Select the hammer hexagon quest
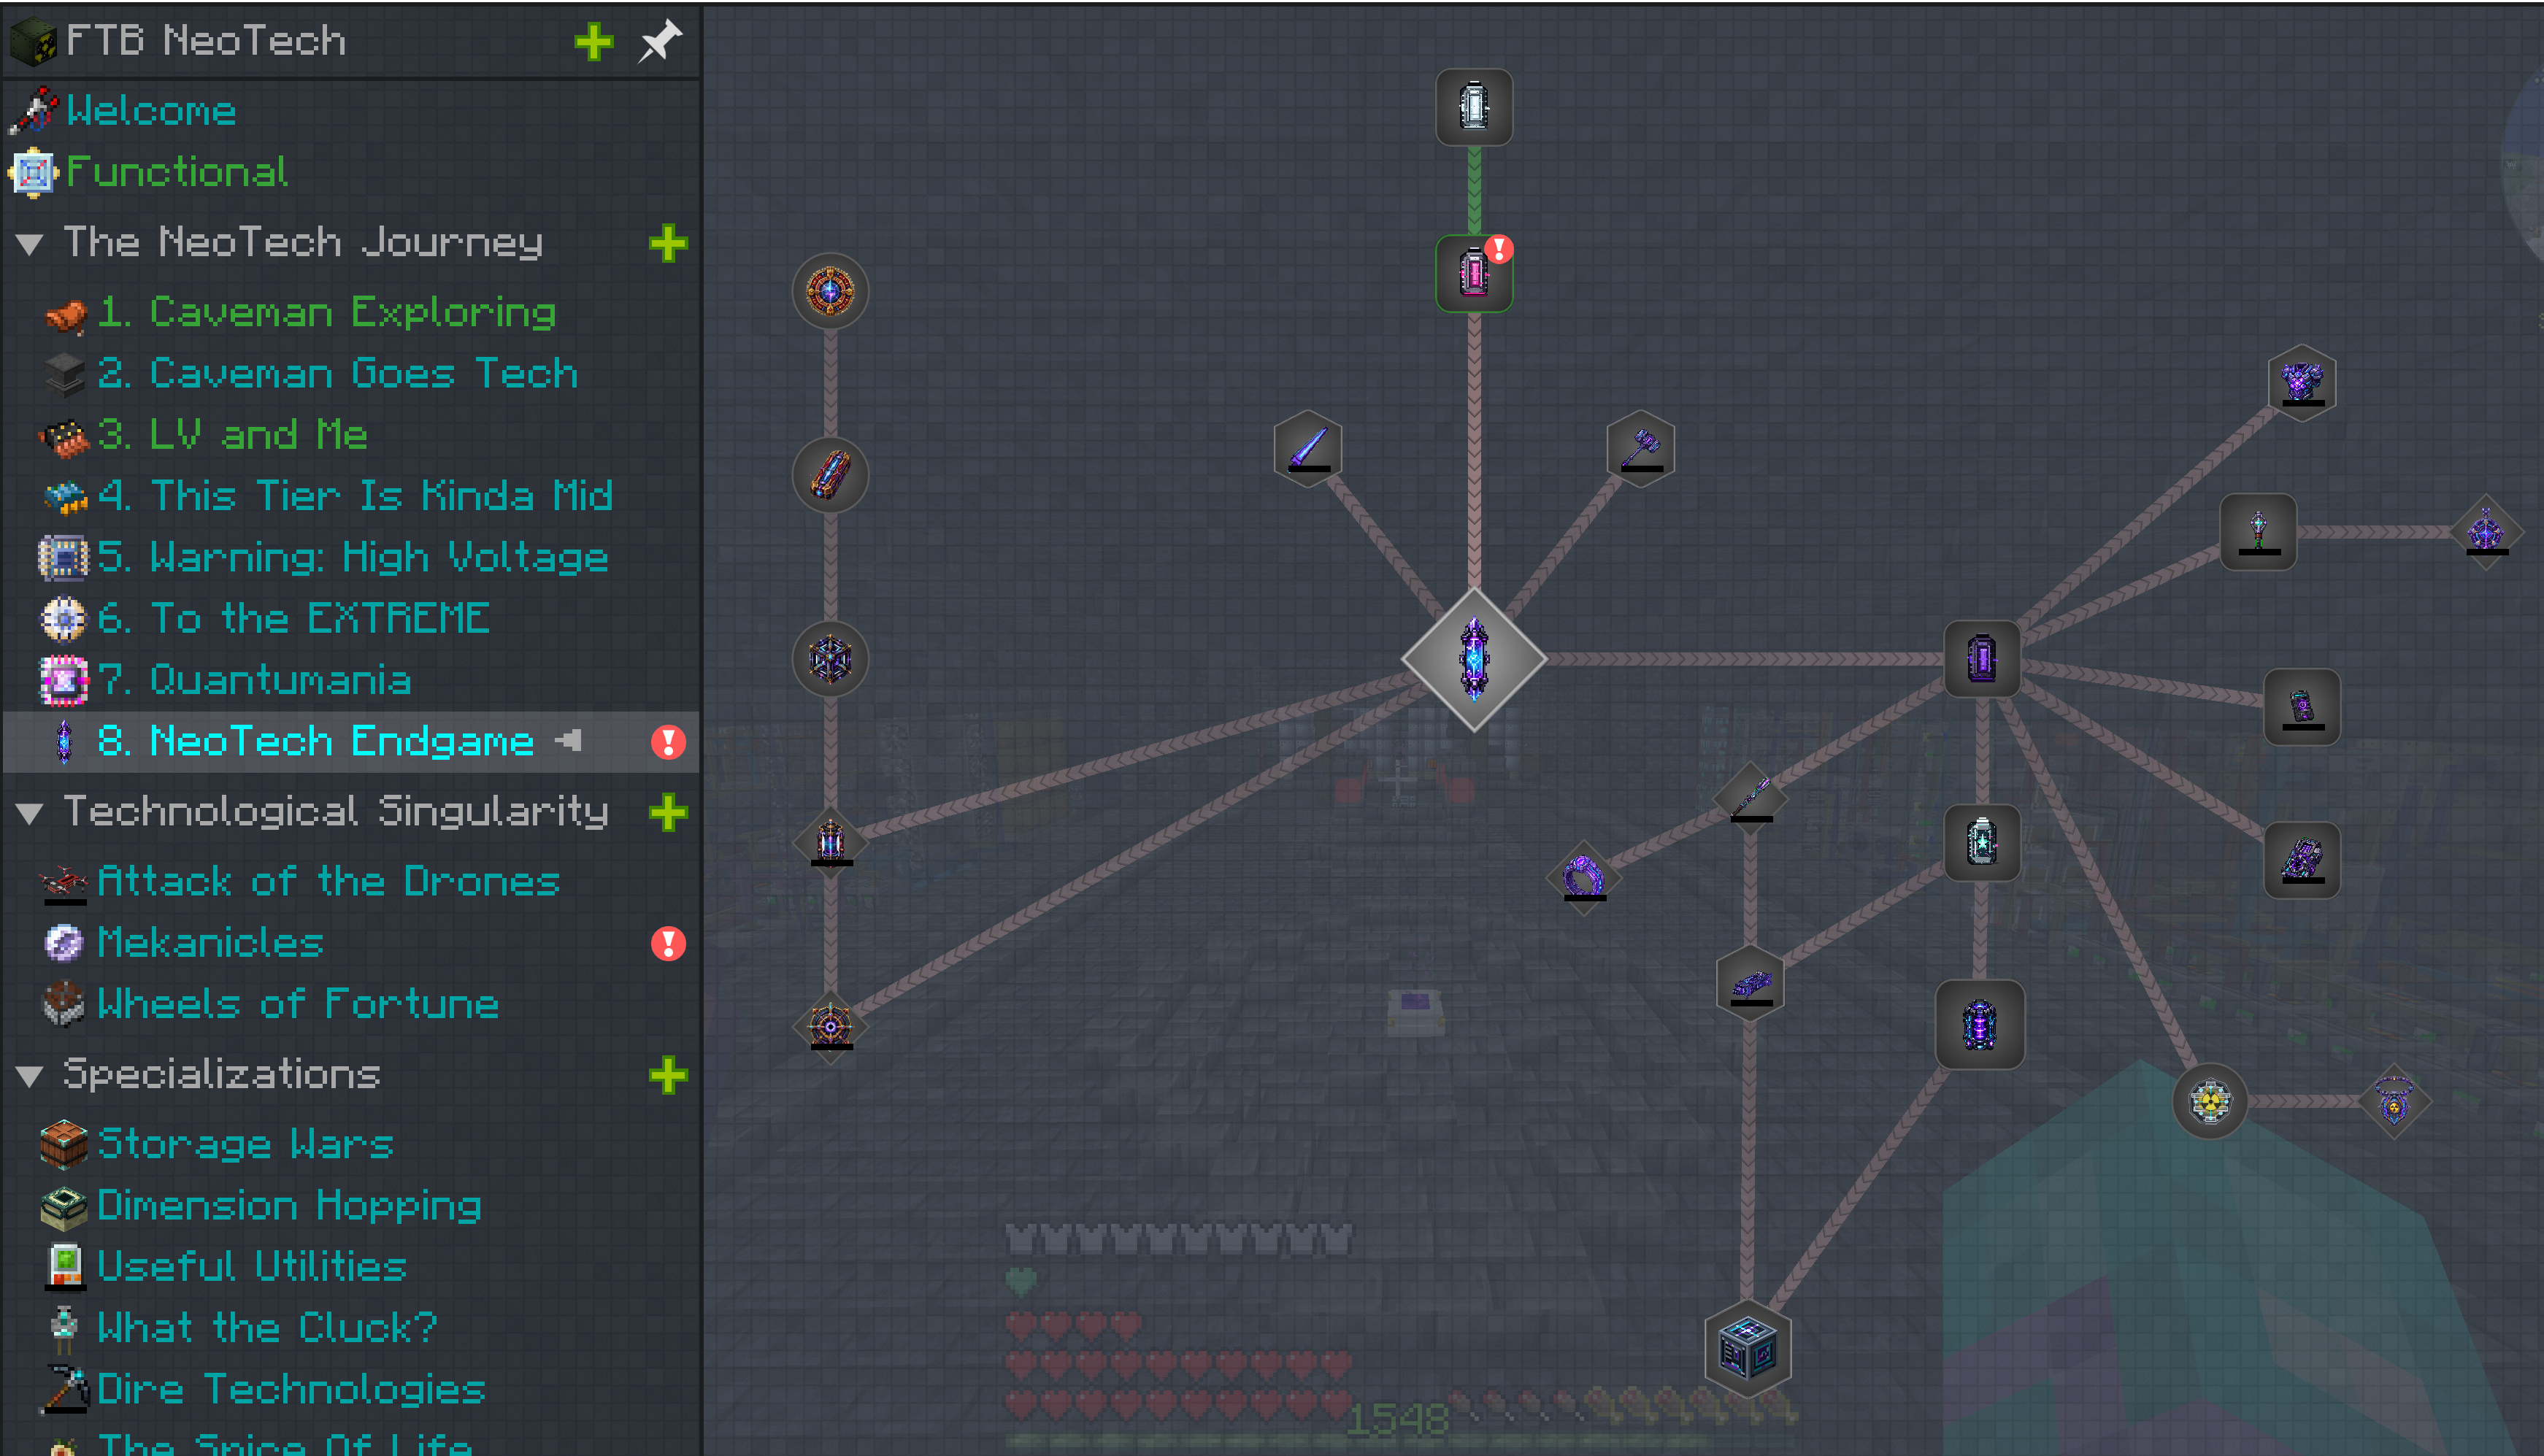The image size is (2544, 1456). pyautogui.click(x=1641, y=448)
